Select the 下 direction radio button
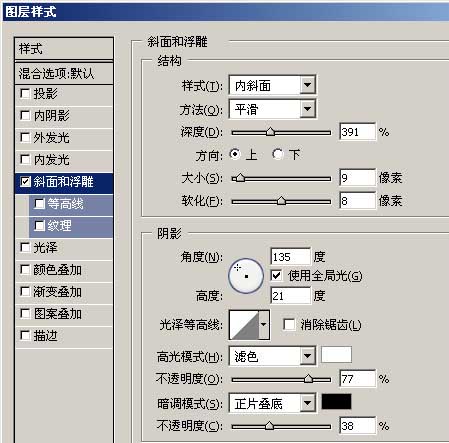This screenshot has height=443, width=449. [277, 154]
